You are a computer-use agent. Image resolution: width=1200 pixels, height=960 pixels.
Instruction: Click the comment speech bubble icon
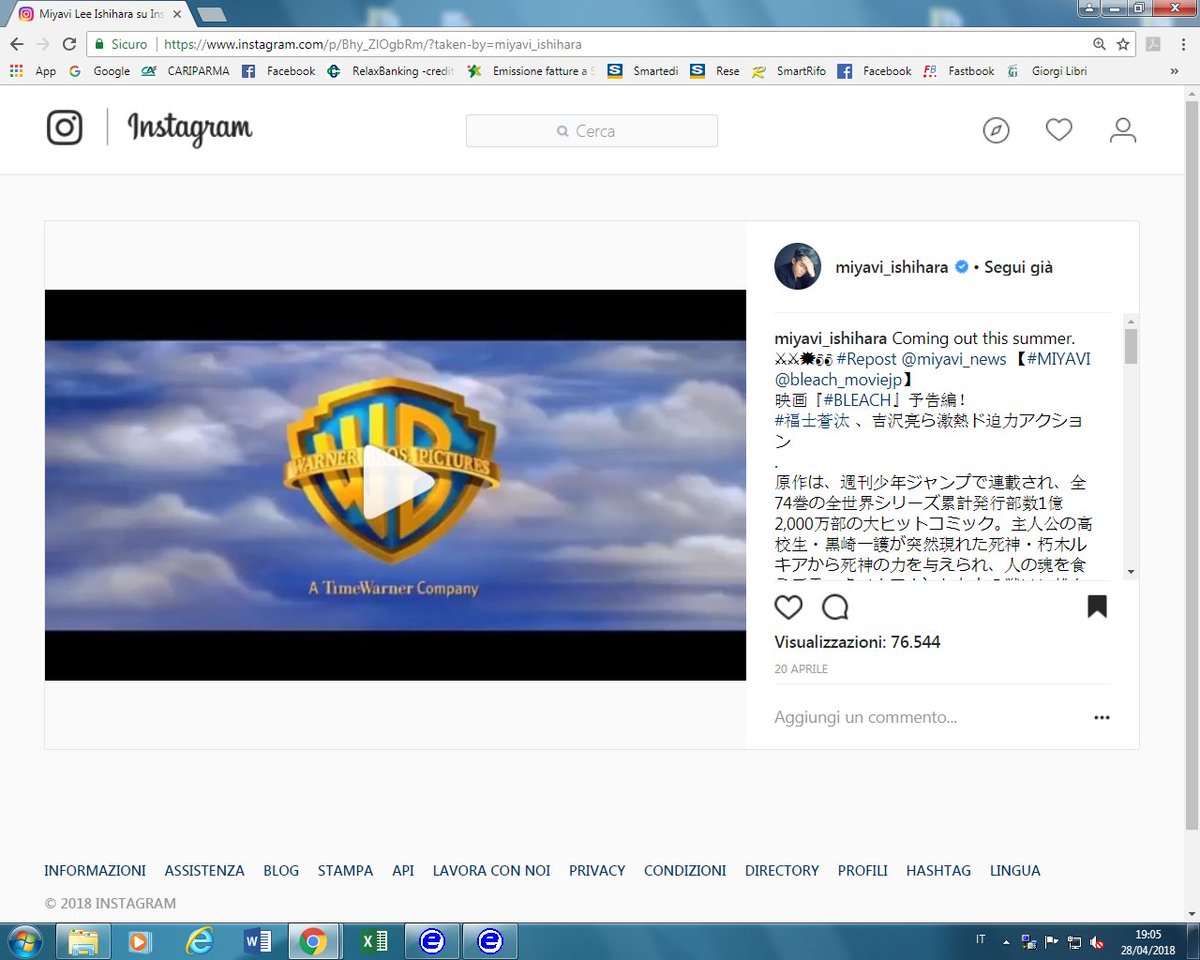835,606
